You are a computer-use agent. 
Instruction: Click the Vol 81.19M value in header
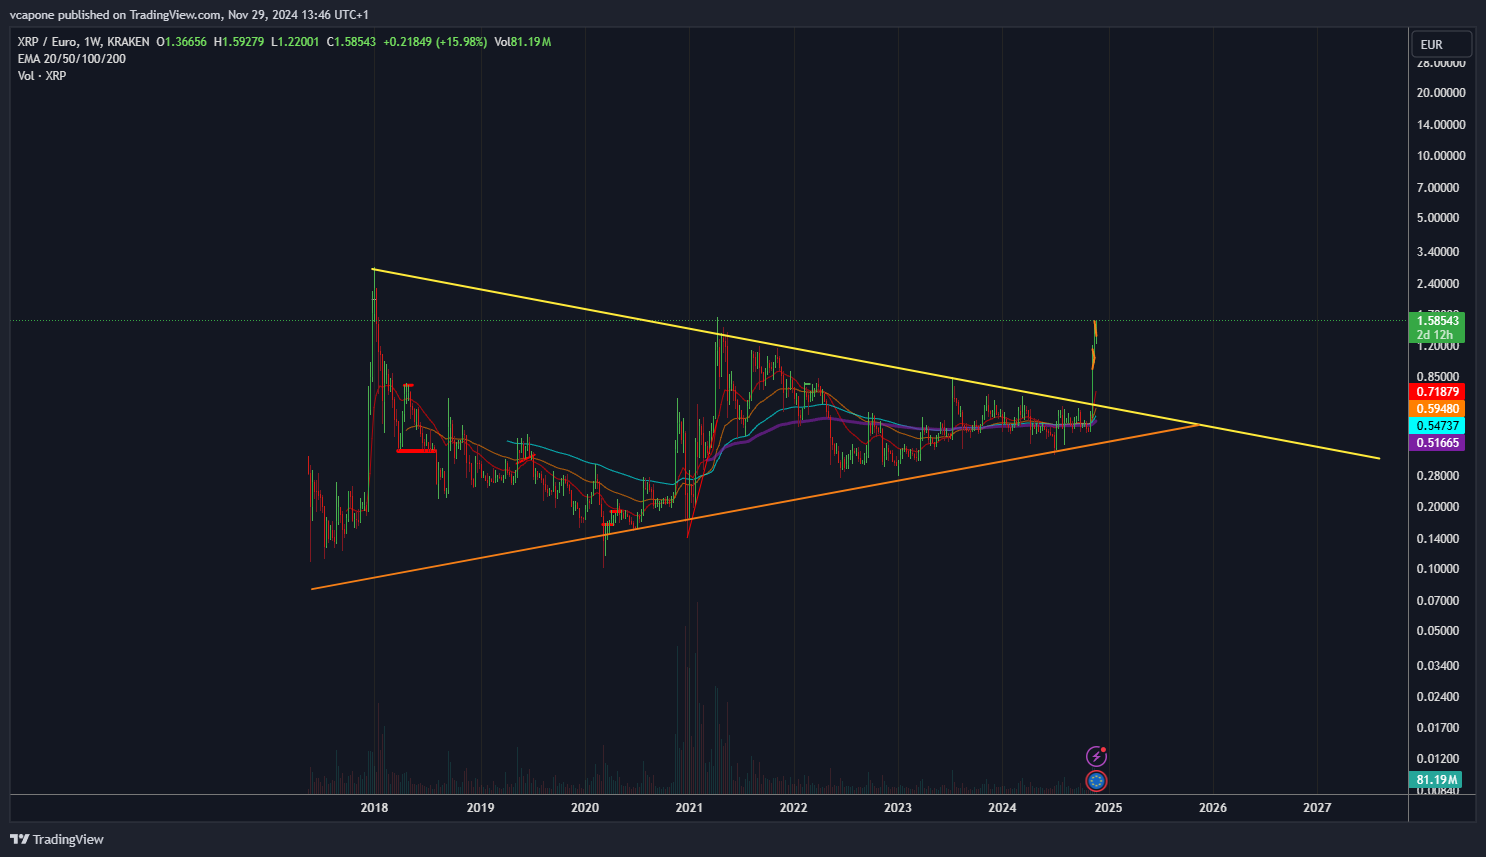(x=523, y=42)
